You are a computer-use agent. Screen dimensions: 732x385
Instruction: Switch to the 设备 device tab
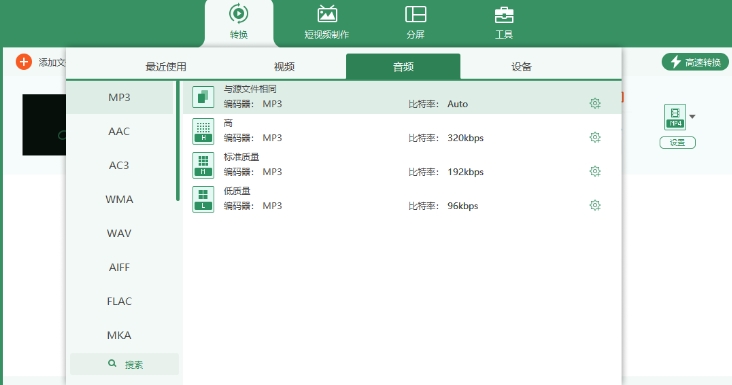[521, 67]
